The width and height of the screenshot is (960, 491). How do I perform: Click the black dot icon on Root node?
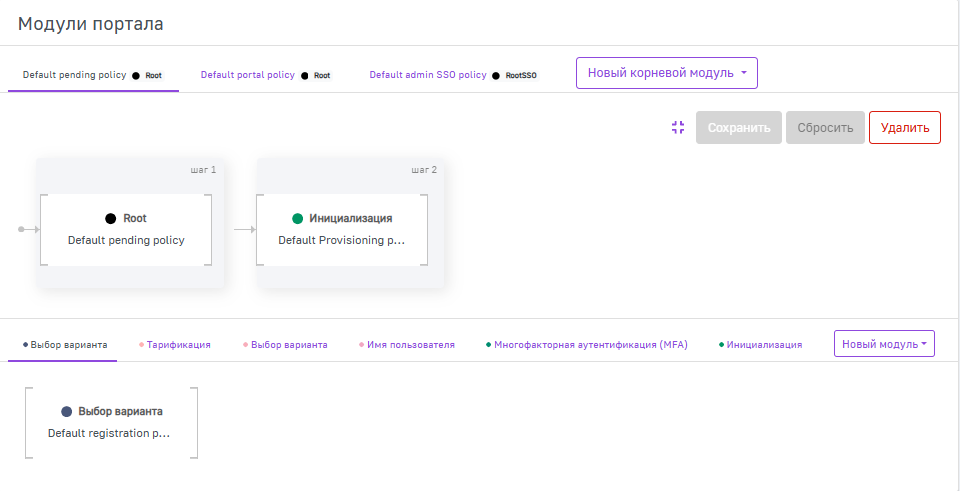click(x=110, y=218)
